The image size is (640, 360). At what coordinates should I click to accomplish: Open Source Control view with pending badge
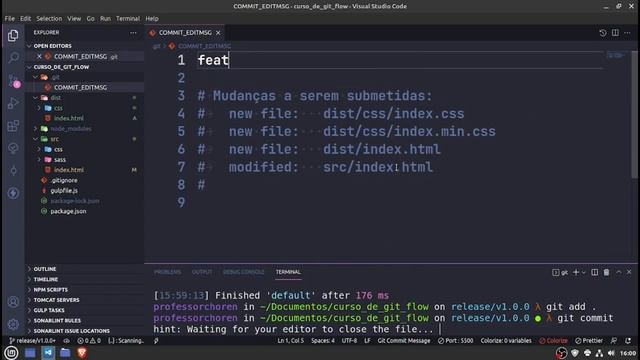click(13, 80)
